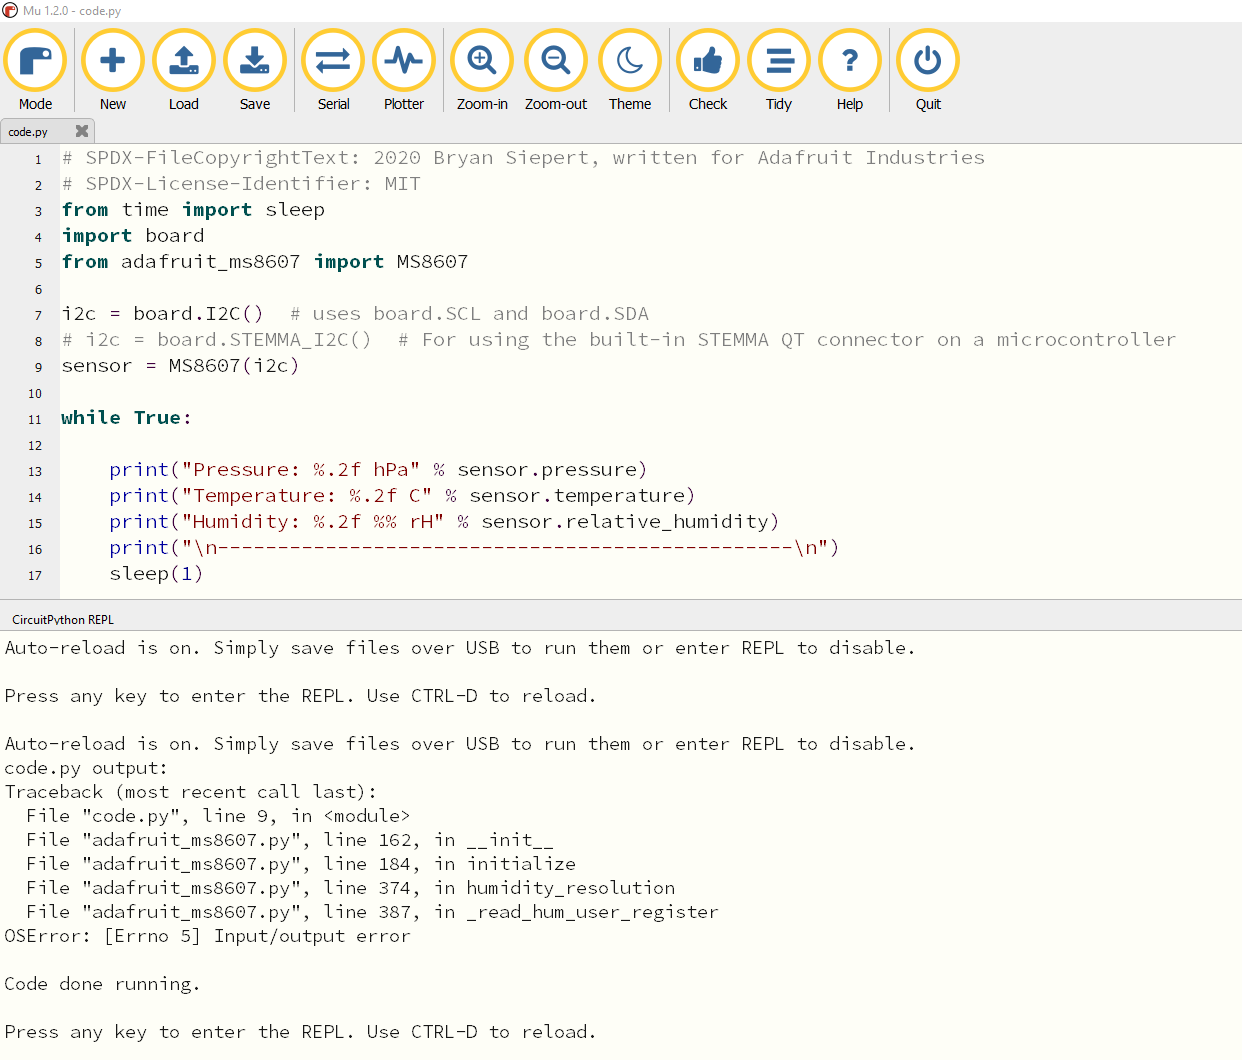
Task: Open Help documentation
Action: pyautogui.click(x=850, y=61)
